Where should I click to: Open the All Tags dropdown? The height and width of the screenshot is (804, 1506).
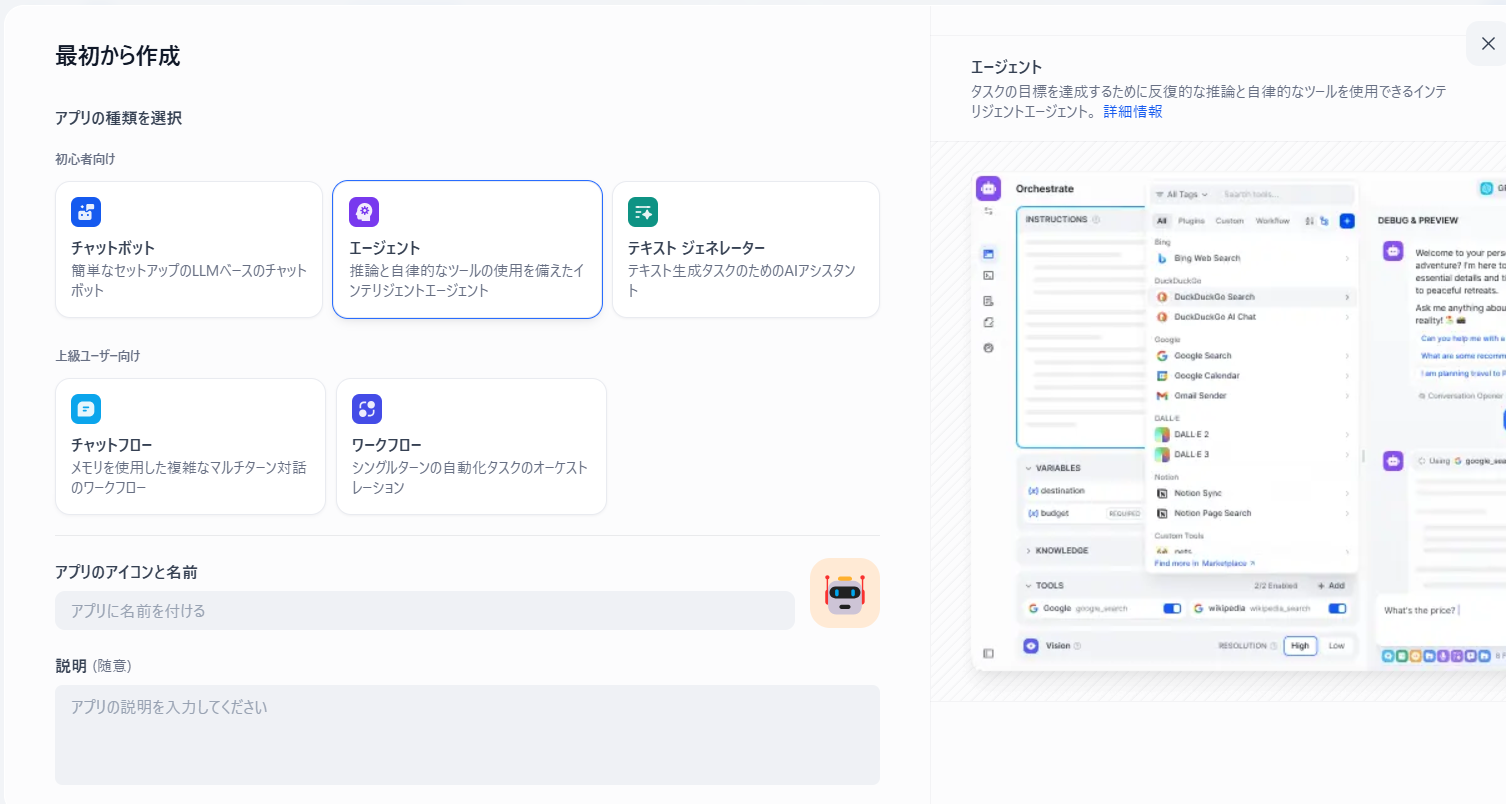pyautogui.click(x=1181, y=194)
